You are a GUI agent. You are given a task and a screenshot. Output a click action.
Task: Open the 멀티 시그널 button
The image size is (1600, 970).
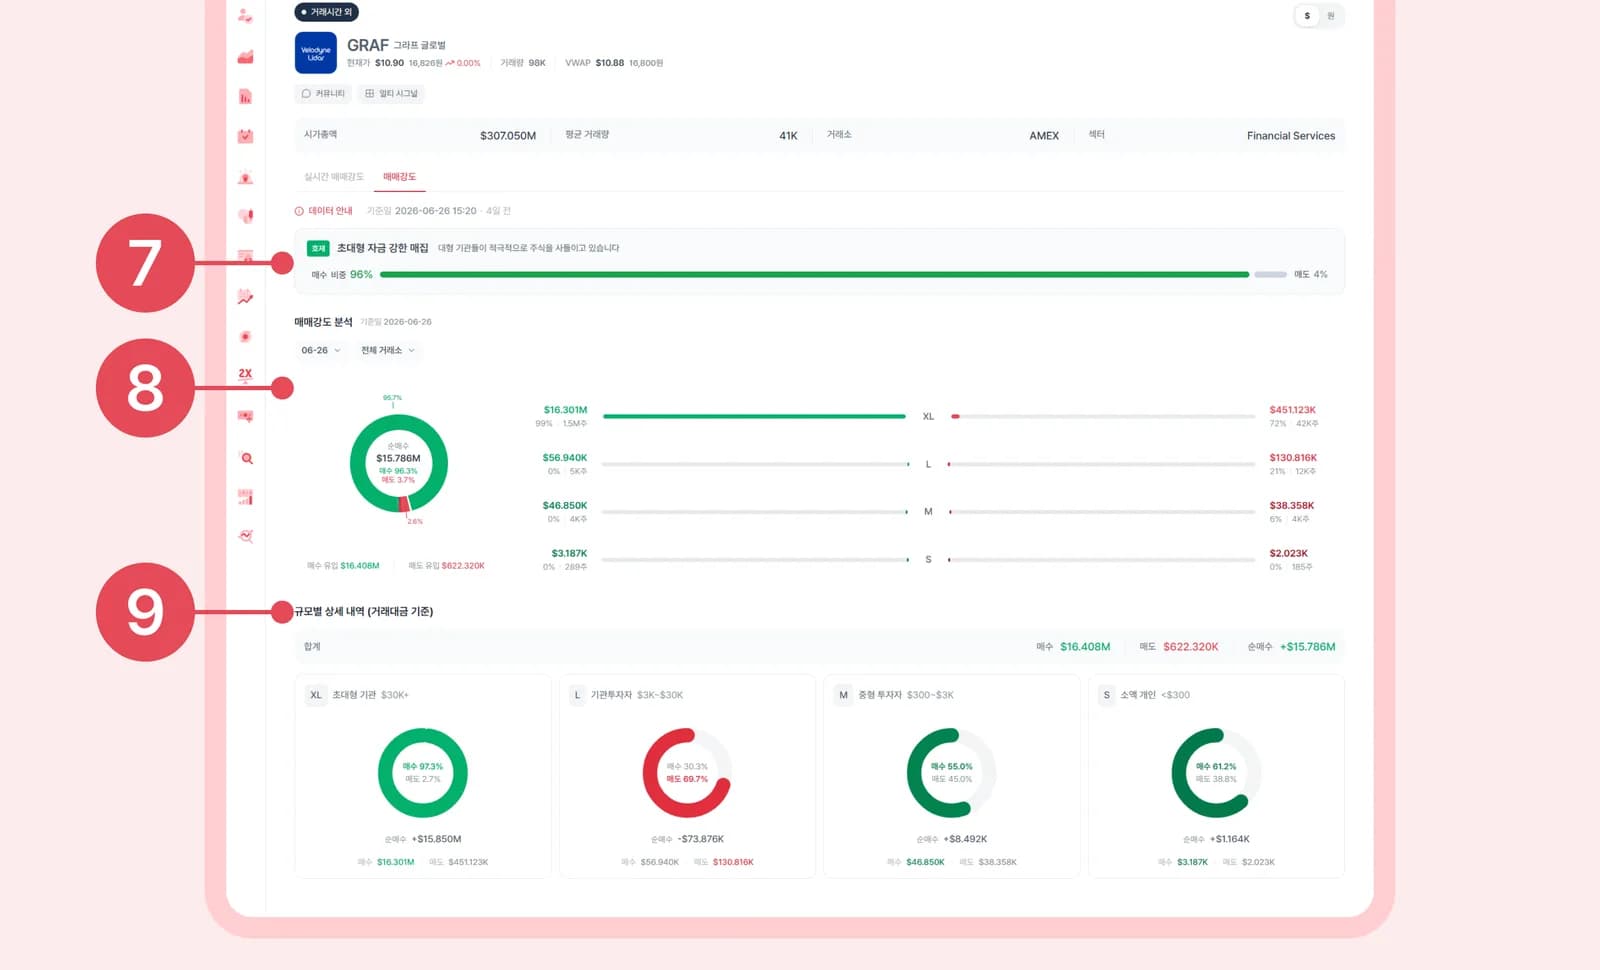391,93
